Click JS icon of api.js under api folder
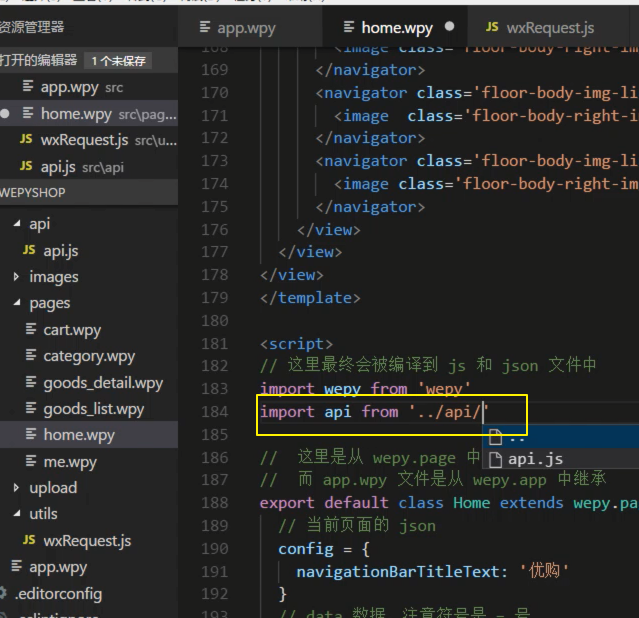This screenshot has width=639, height=618. (x=29, y=250)
